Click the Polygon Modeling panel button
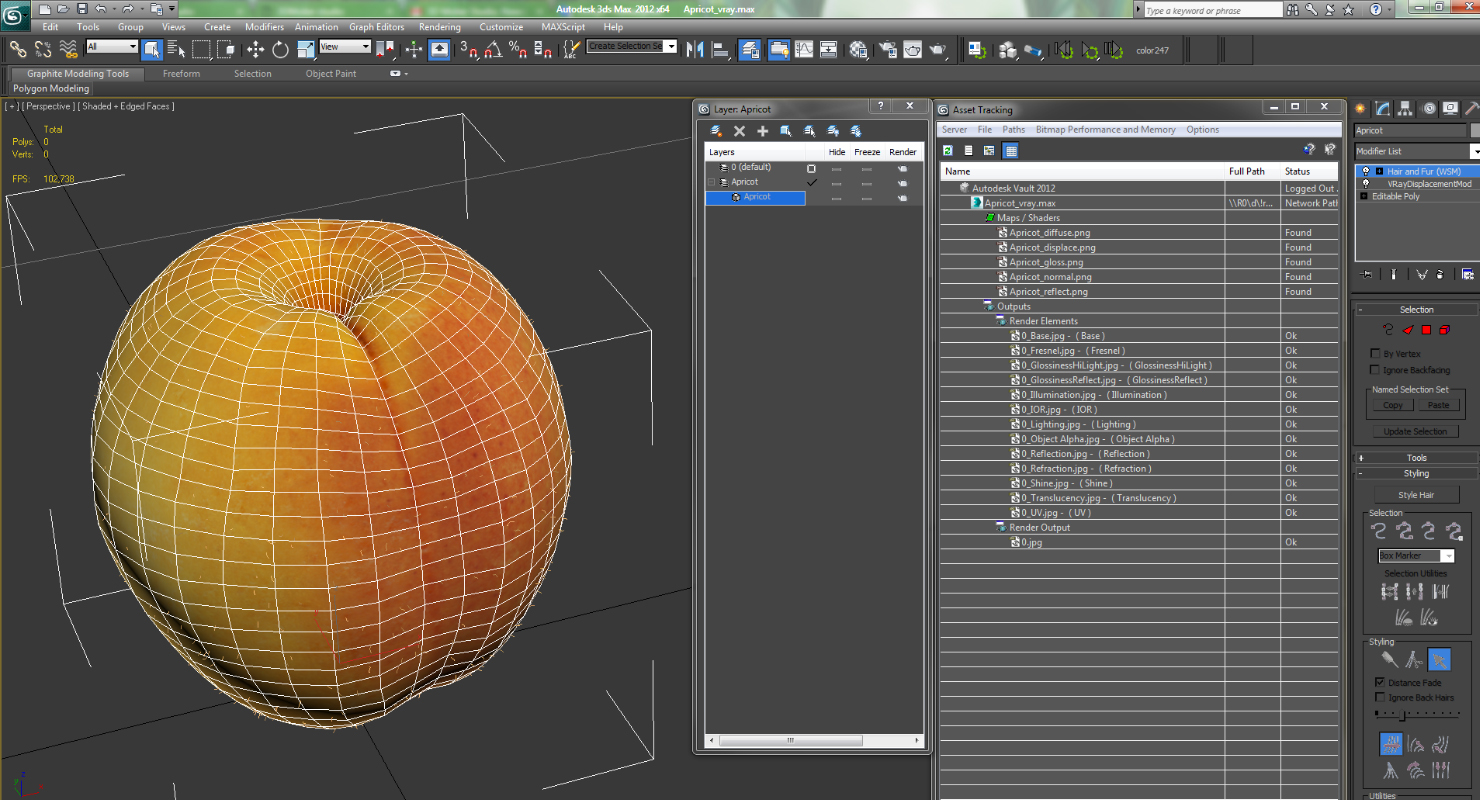Viewport: 1480px width, 800px height. pyautogui.click(x=51, y=89)
